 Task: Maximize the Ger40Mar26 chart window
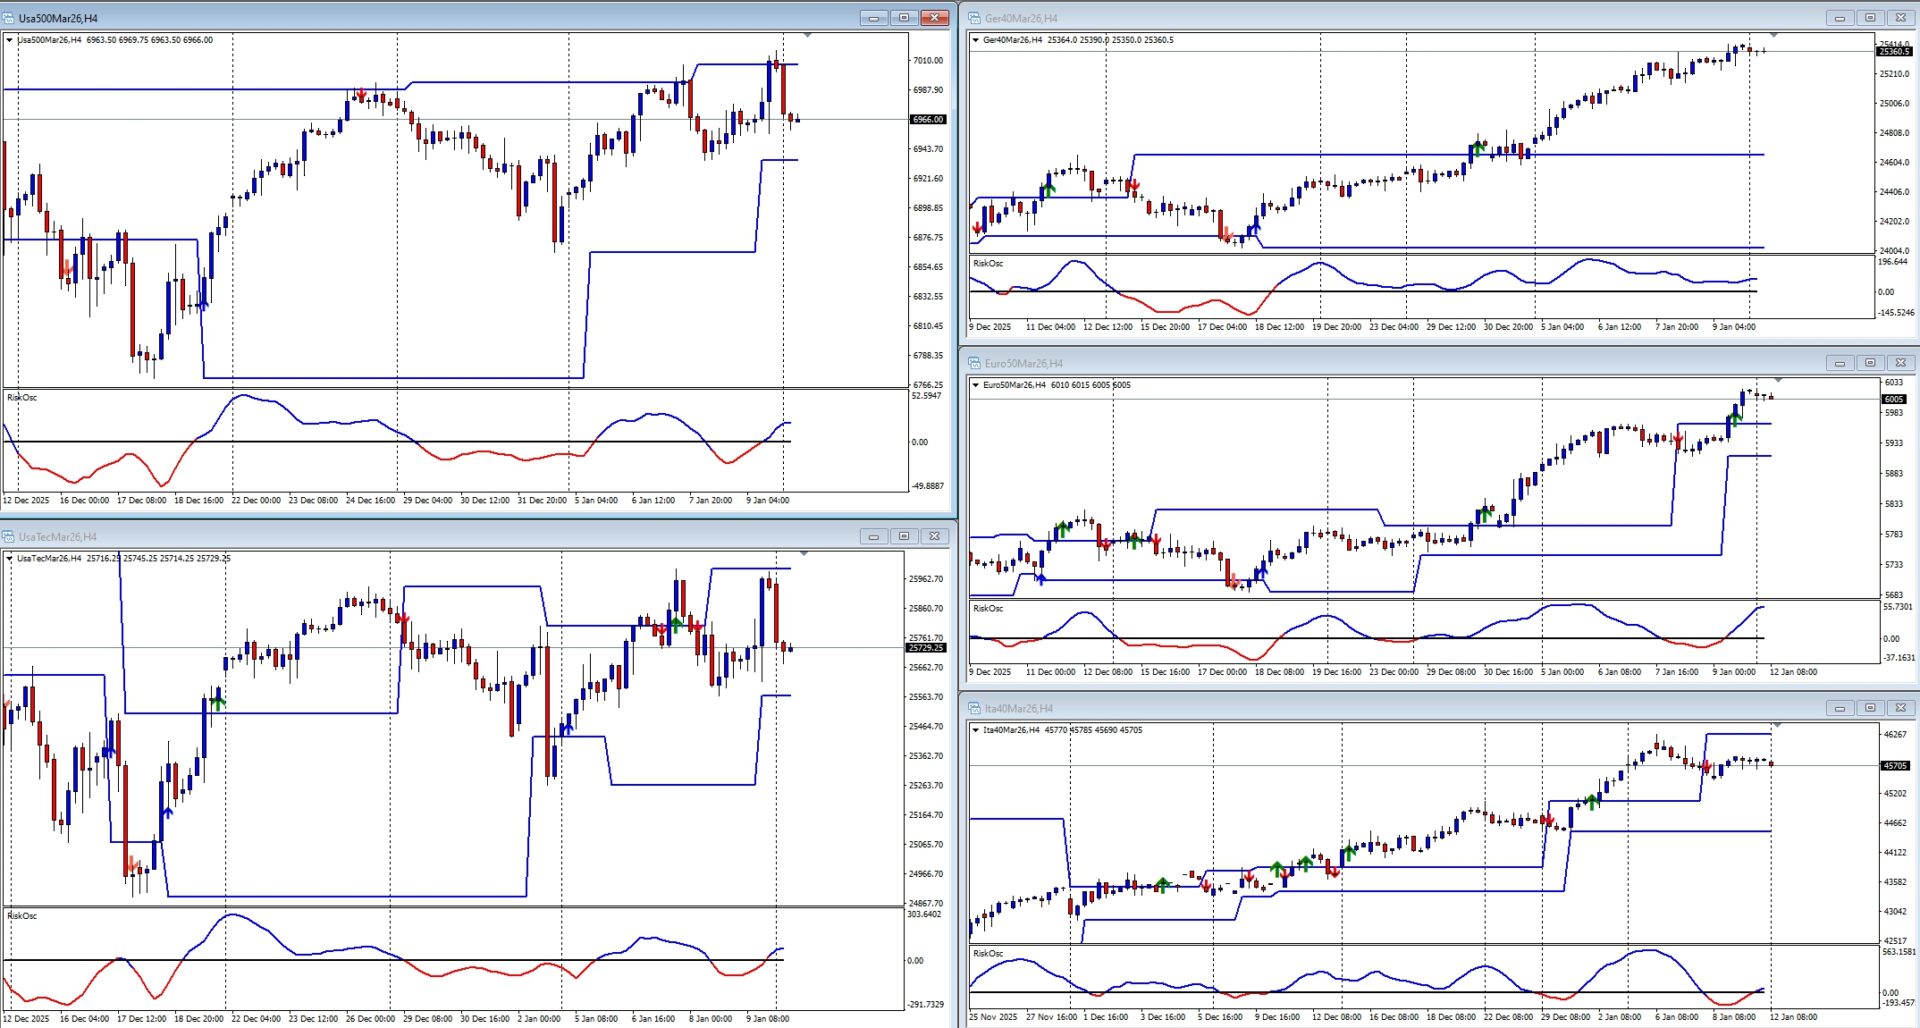click(1870, 18)
